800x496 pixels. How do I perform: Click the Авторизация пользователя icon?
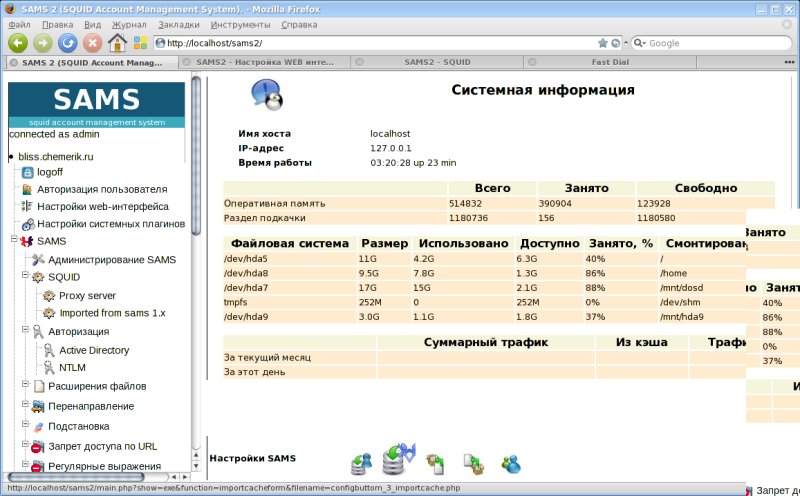[28, 189]
